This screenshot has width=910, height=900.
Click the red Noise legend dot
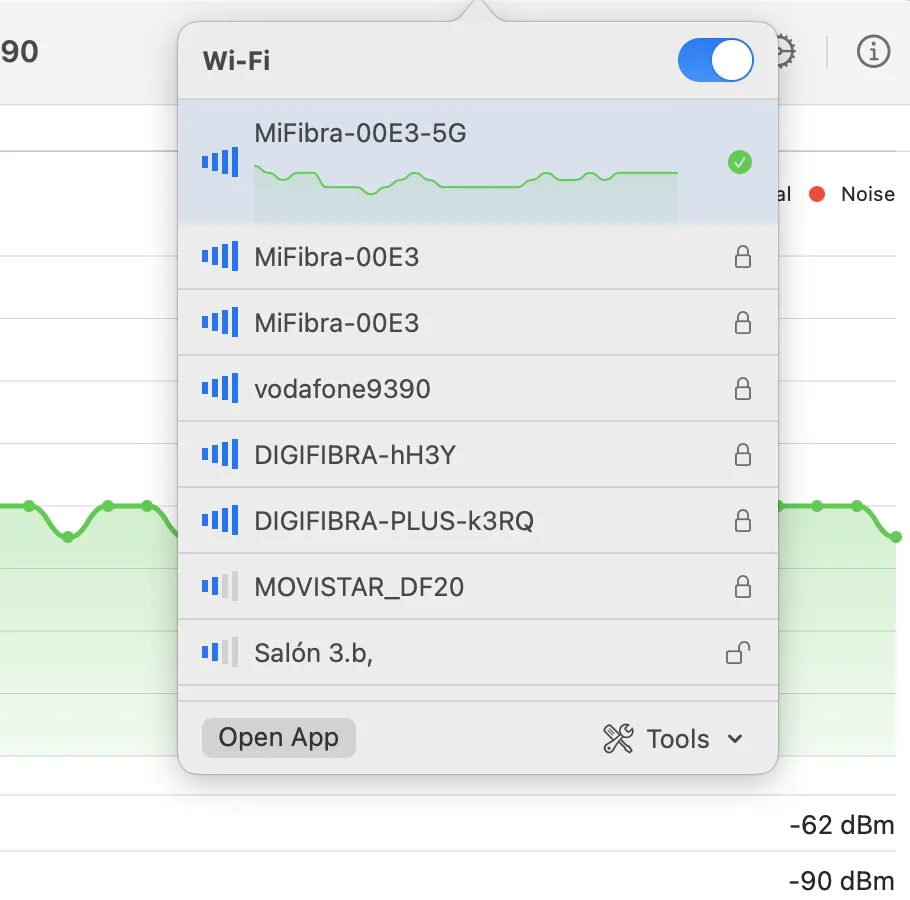click(817, 194)
